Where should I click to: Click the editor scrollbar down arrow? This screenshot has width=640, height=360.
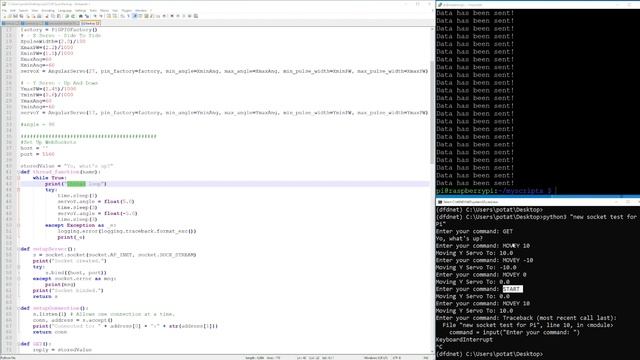[432, 351]
